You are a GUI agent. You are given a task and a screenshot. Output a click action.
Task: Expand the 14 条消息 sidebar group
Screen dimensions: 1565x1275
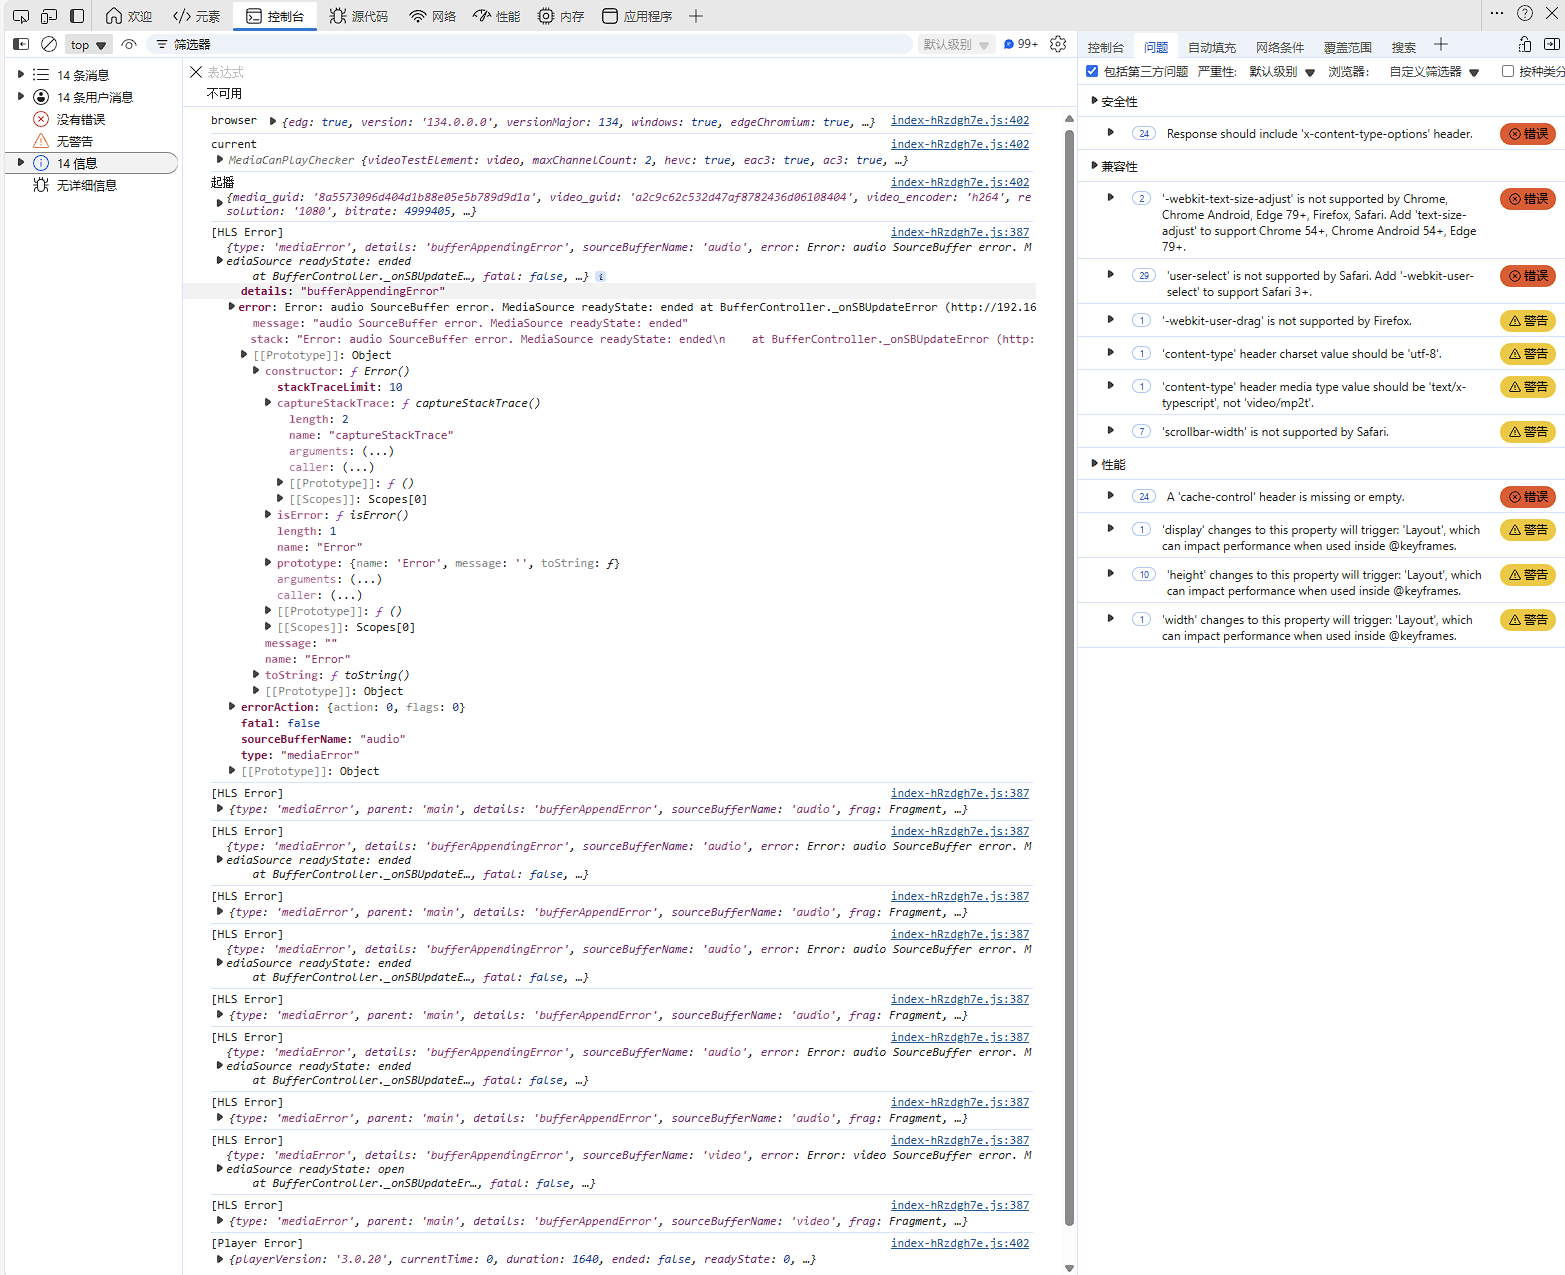click(21, 75)
